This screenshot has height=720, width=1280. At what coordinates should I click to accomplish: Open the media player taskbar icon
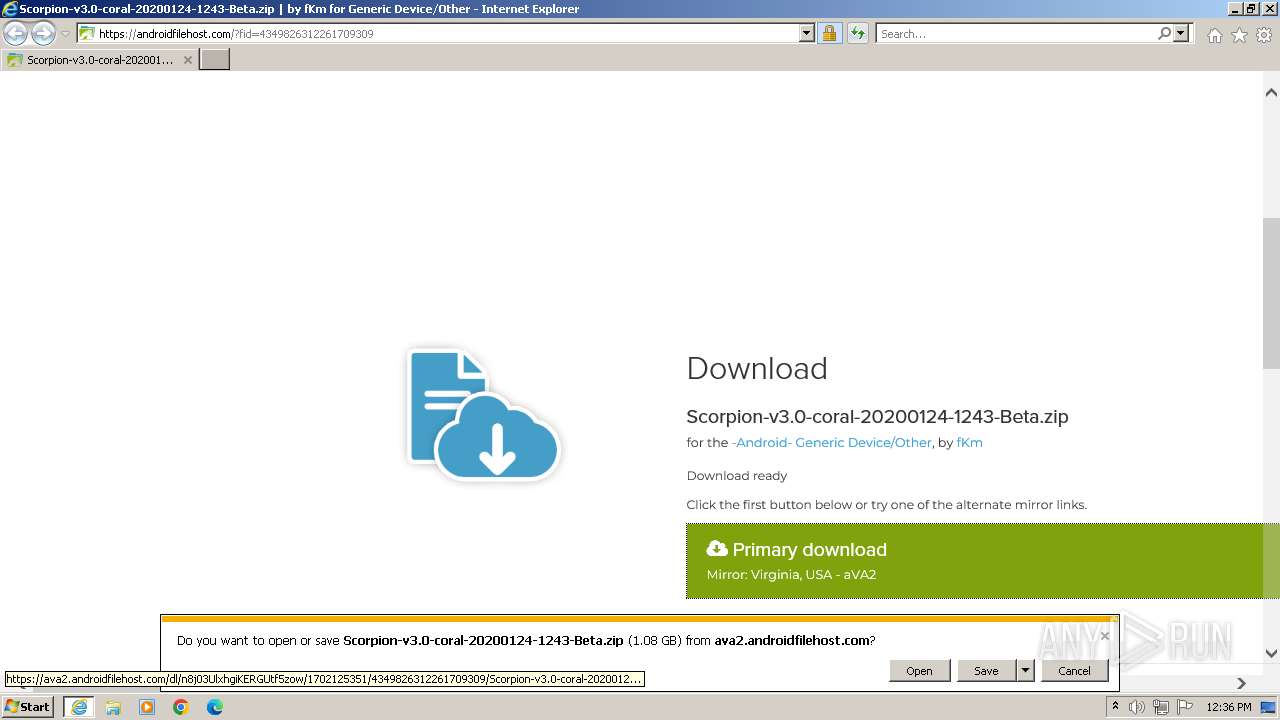tap(147, 707)
